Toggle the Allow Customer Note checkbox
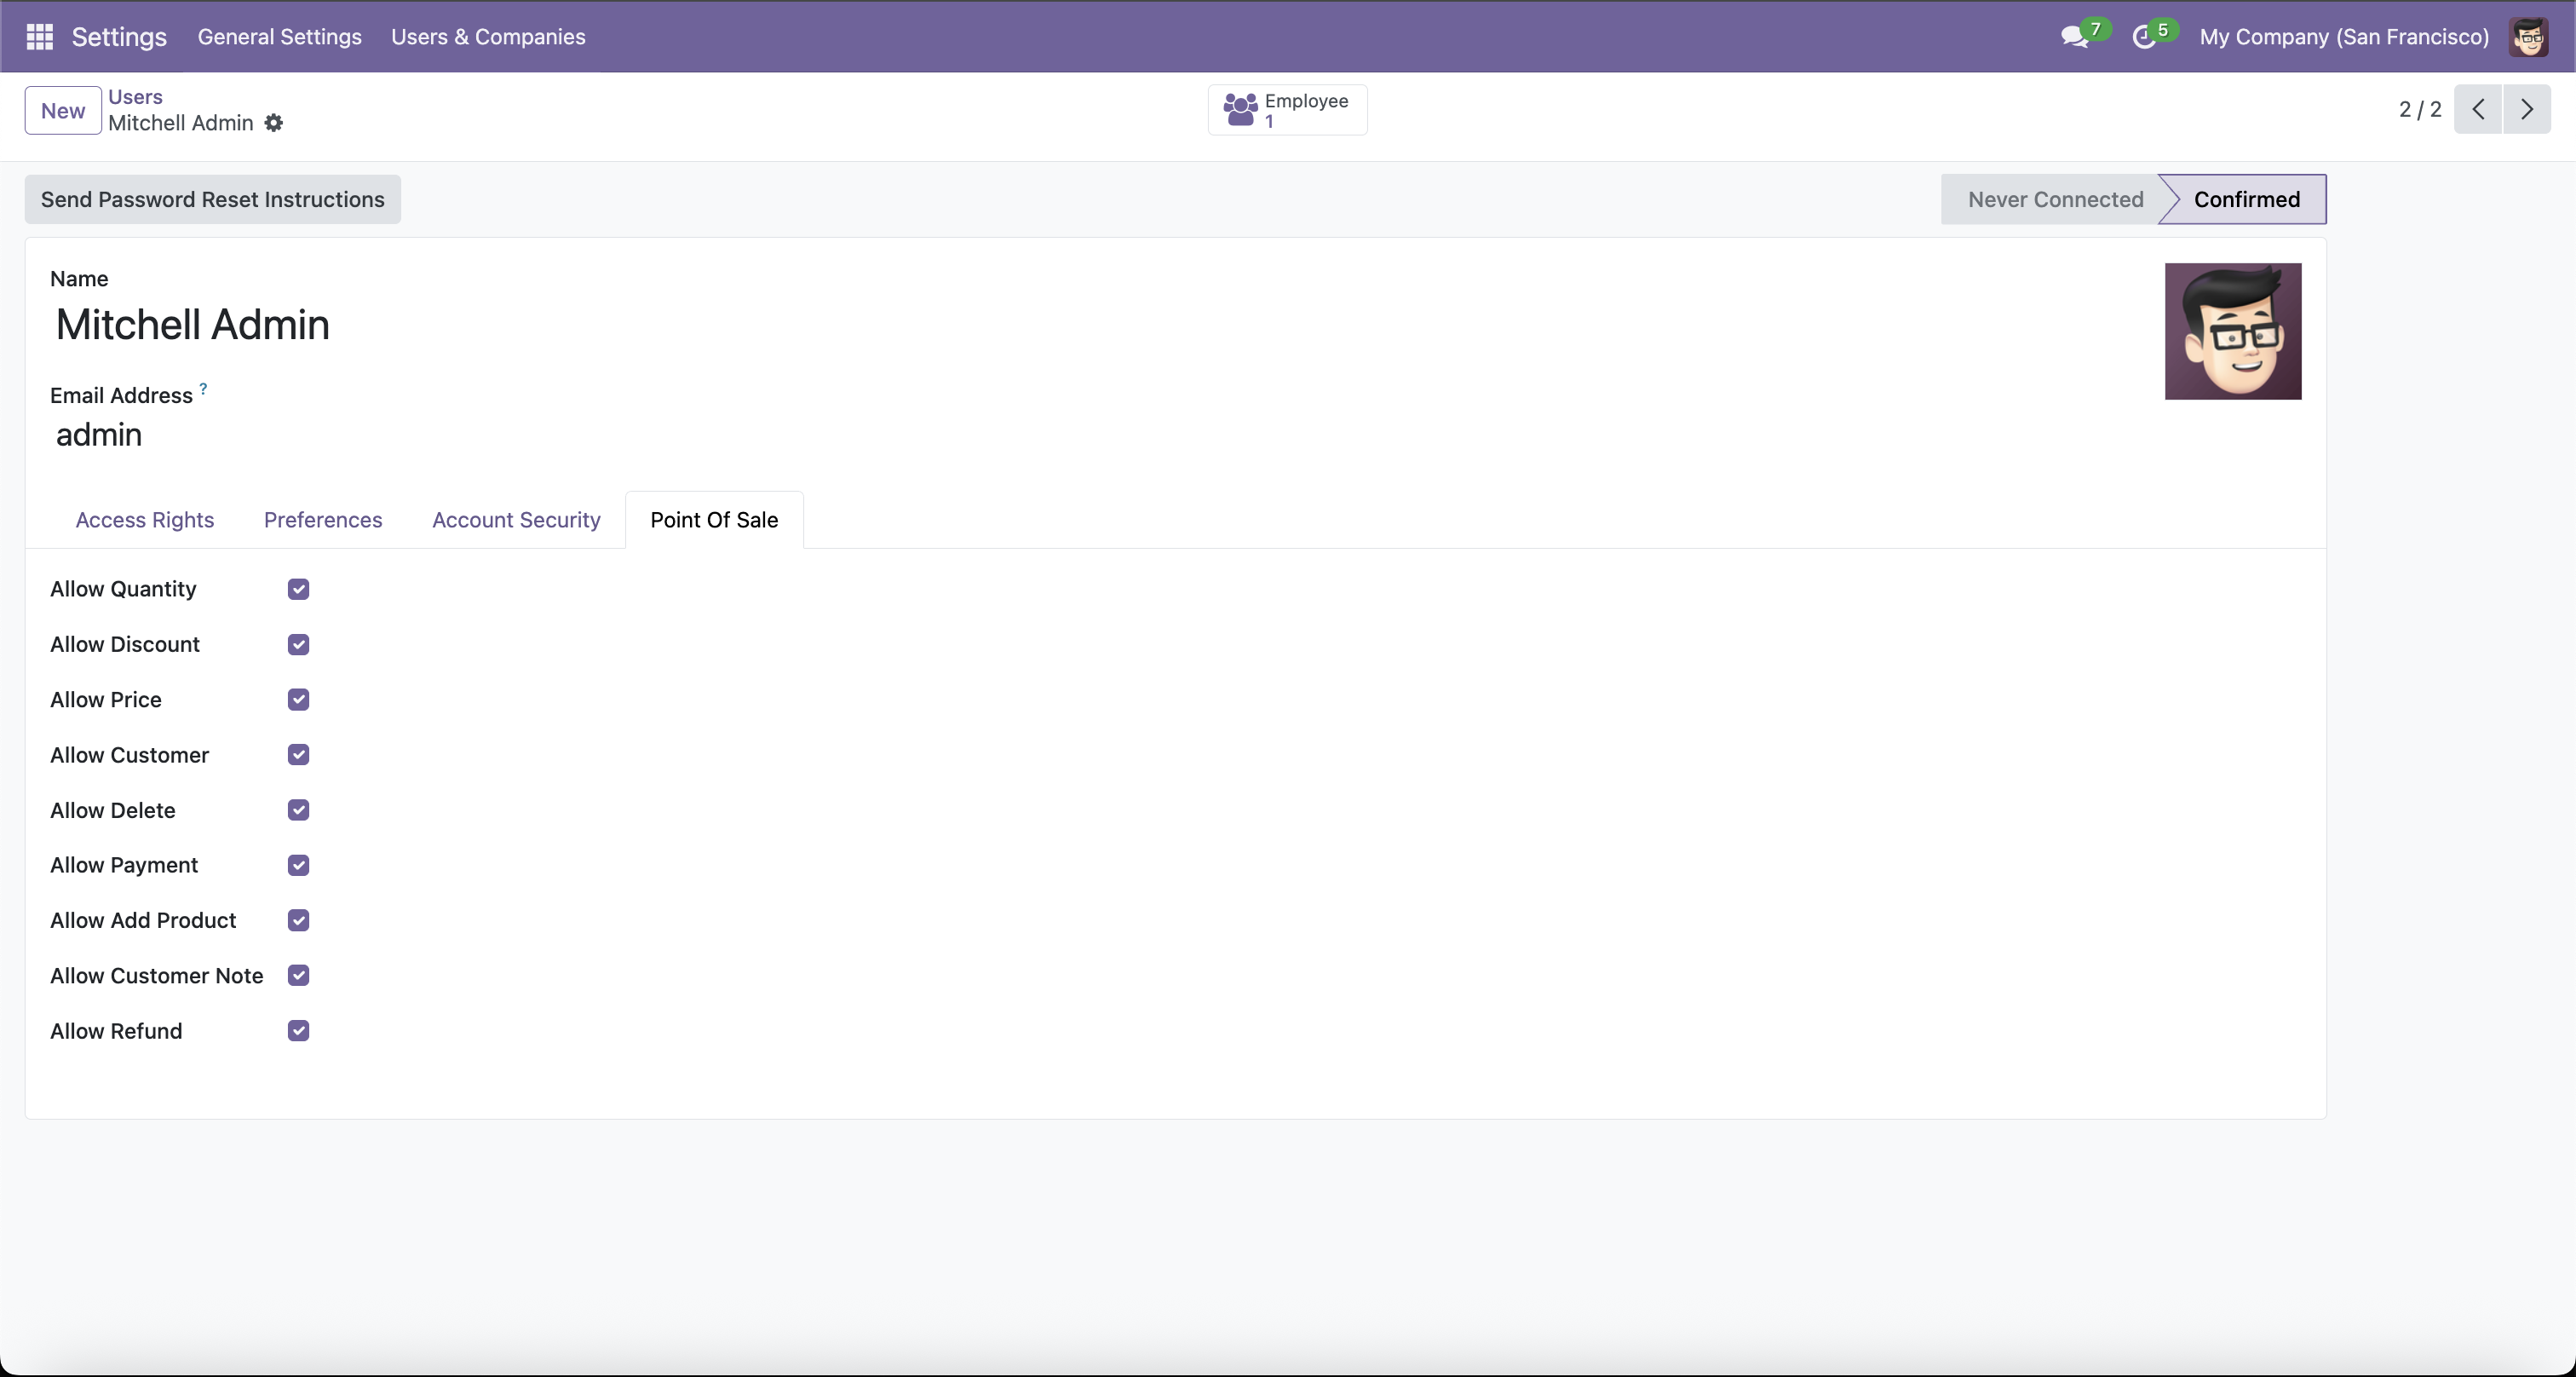 click(298, 975)
